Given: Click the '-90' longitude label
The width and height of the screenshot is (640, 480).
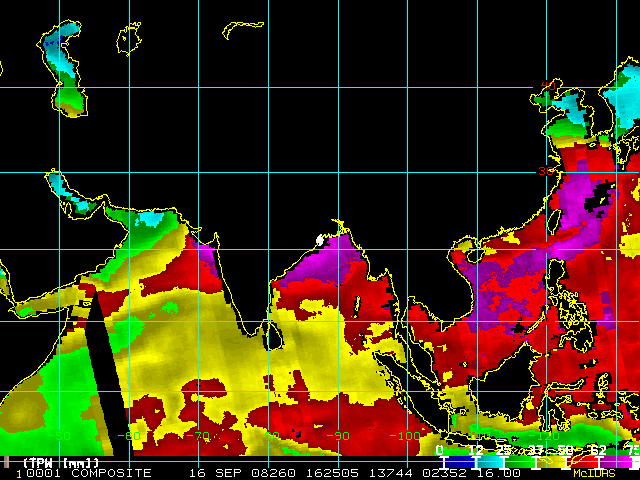Looking at the screenshot, I should (x=338, y=436).
